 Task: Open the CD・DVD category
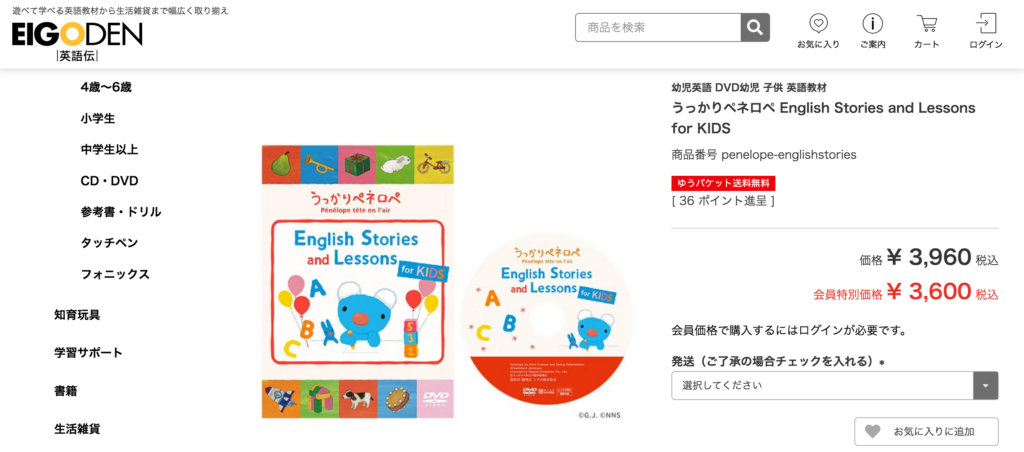[109, 181]
